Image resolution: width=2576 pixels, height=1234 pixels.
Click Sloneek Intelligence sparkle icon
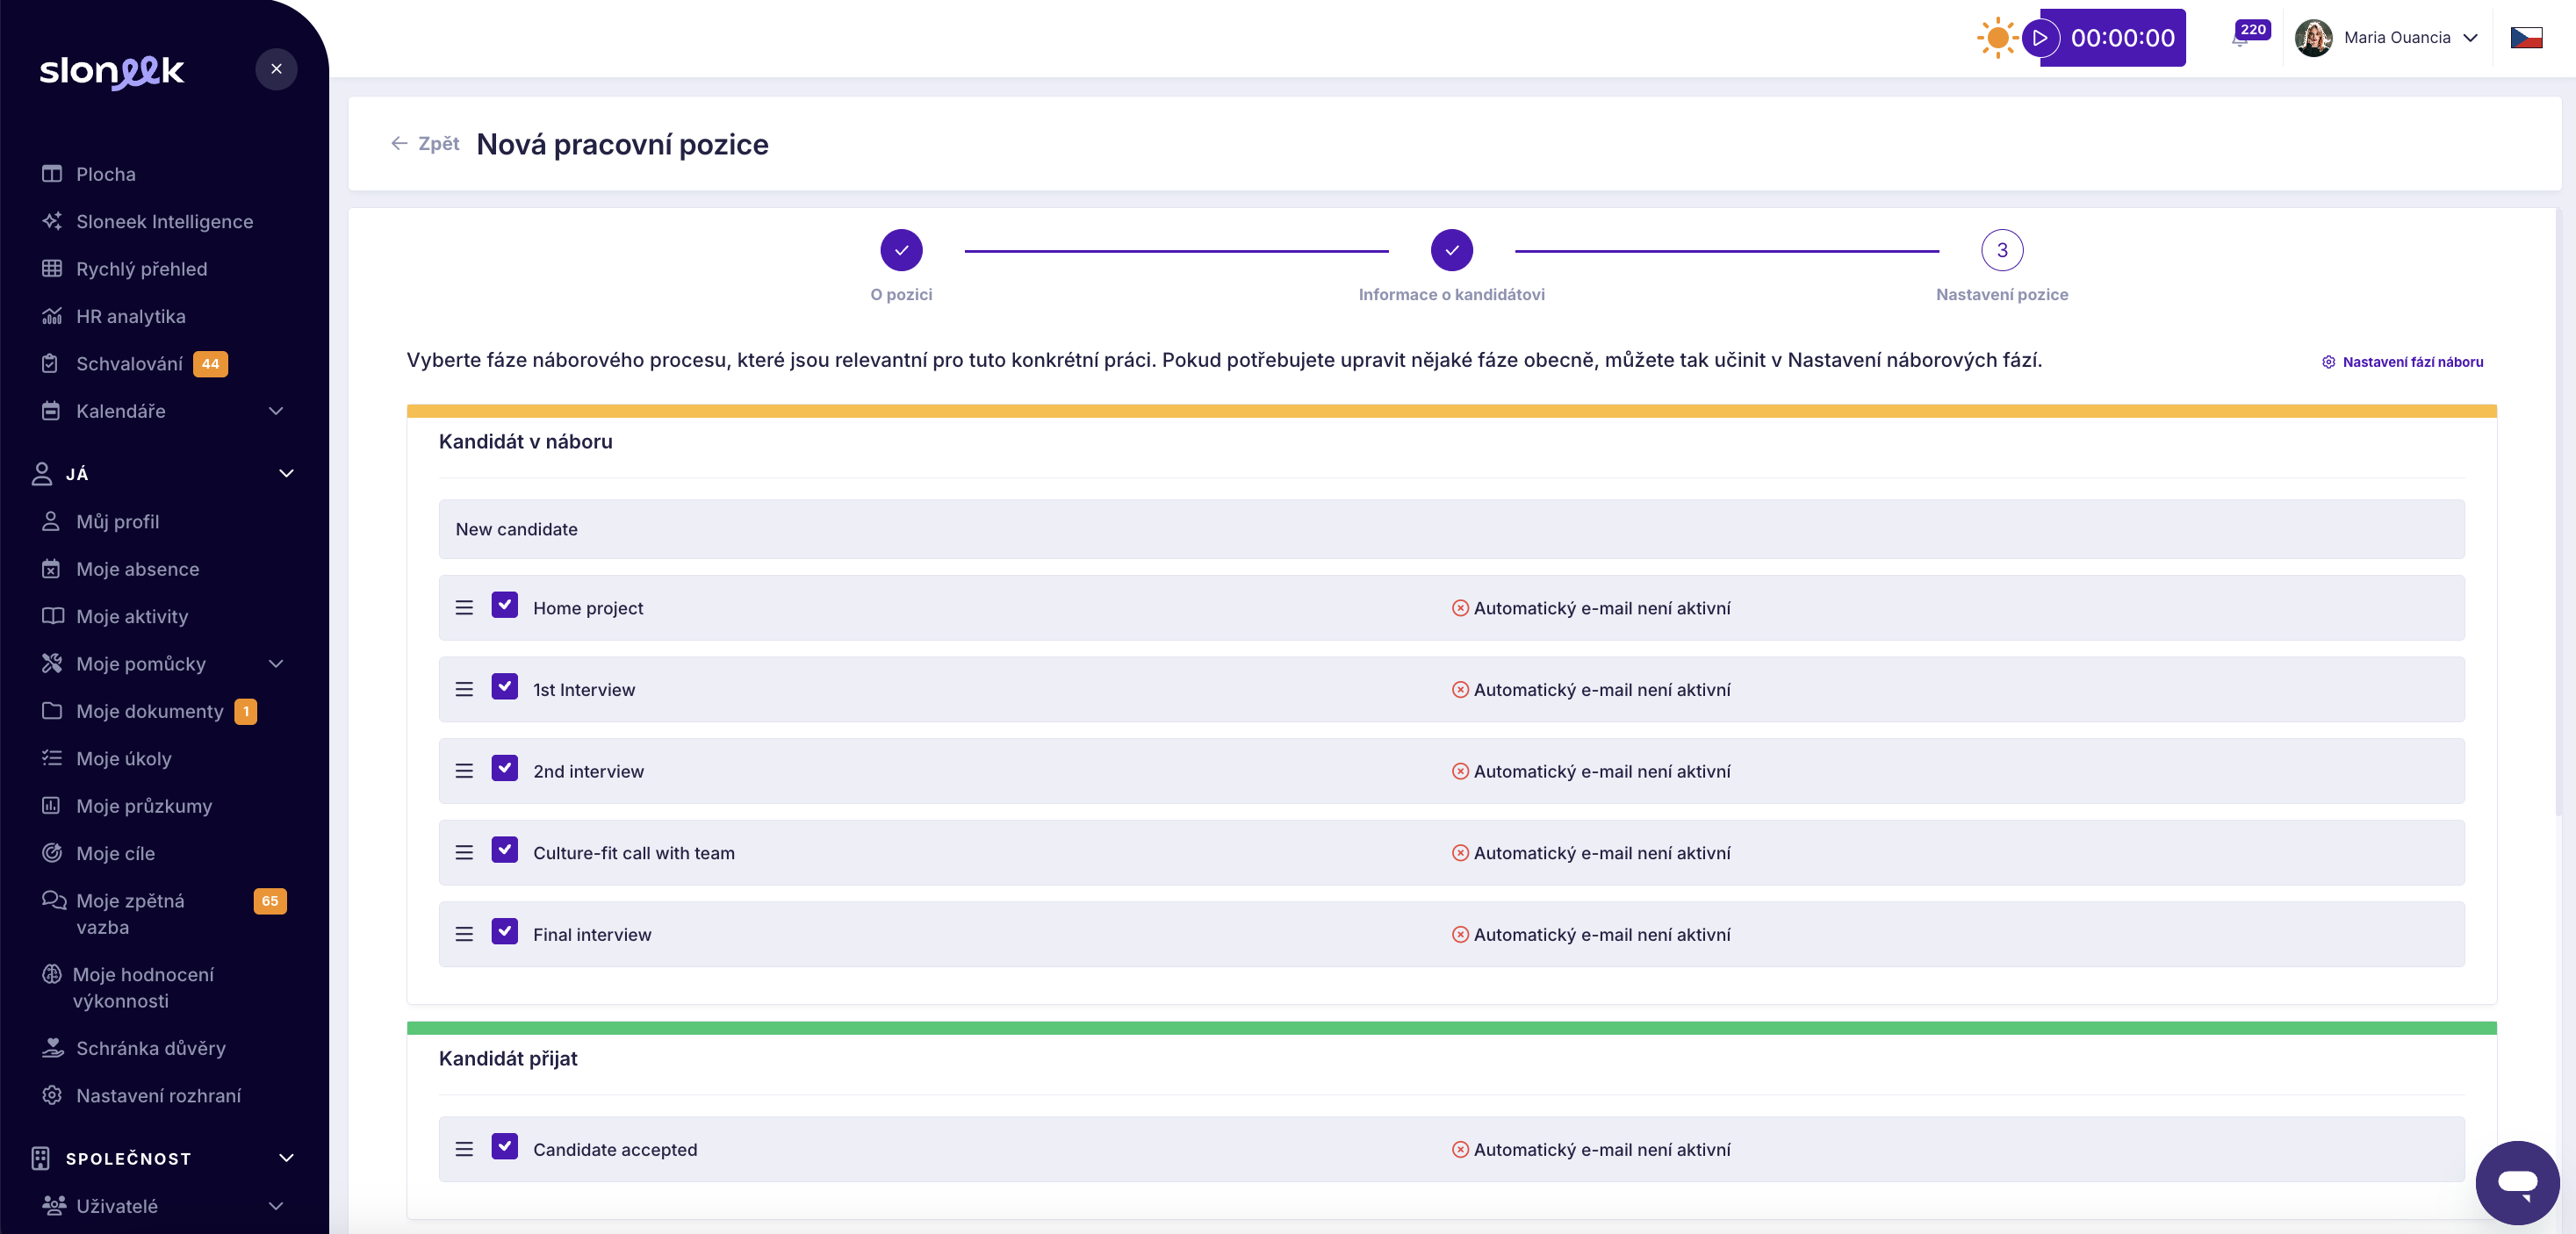click(52, 221)
